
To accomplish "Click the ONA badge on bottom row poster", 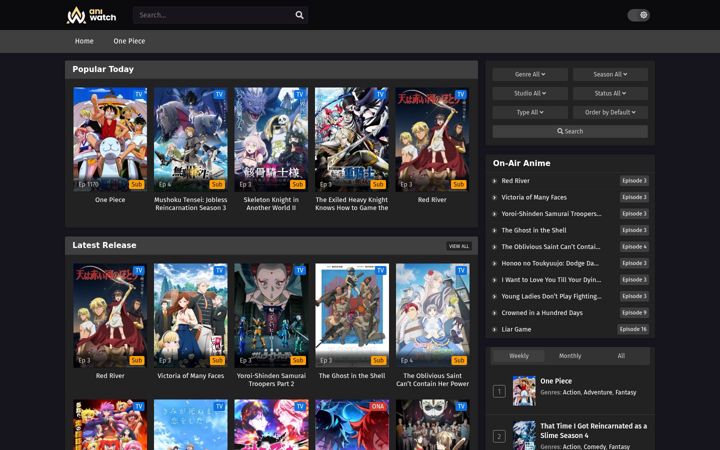I will (x=377, y=406).
